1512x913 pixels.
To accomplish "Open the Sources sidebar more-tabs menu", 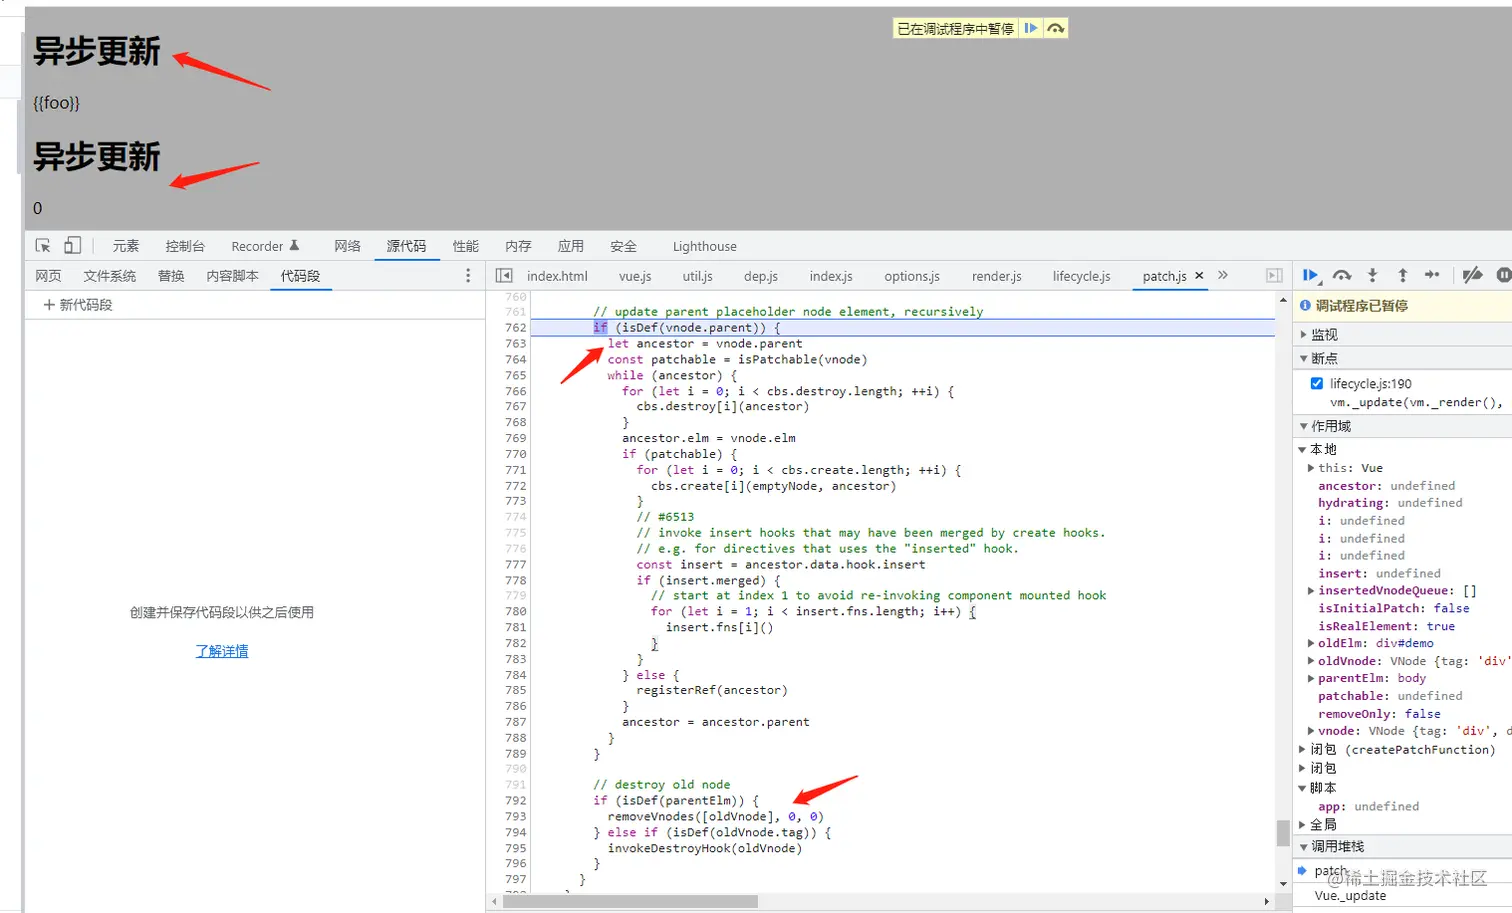I will [467, 275].
